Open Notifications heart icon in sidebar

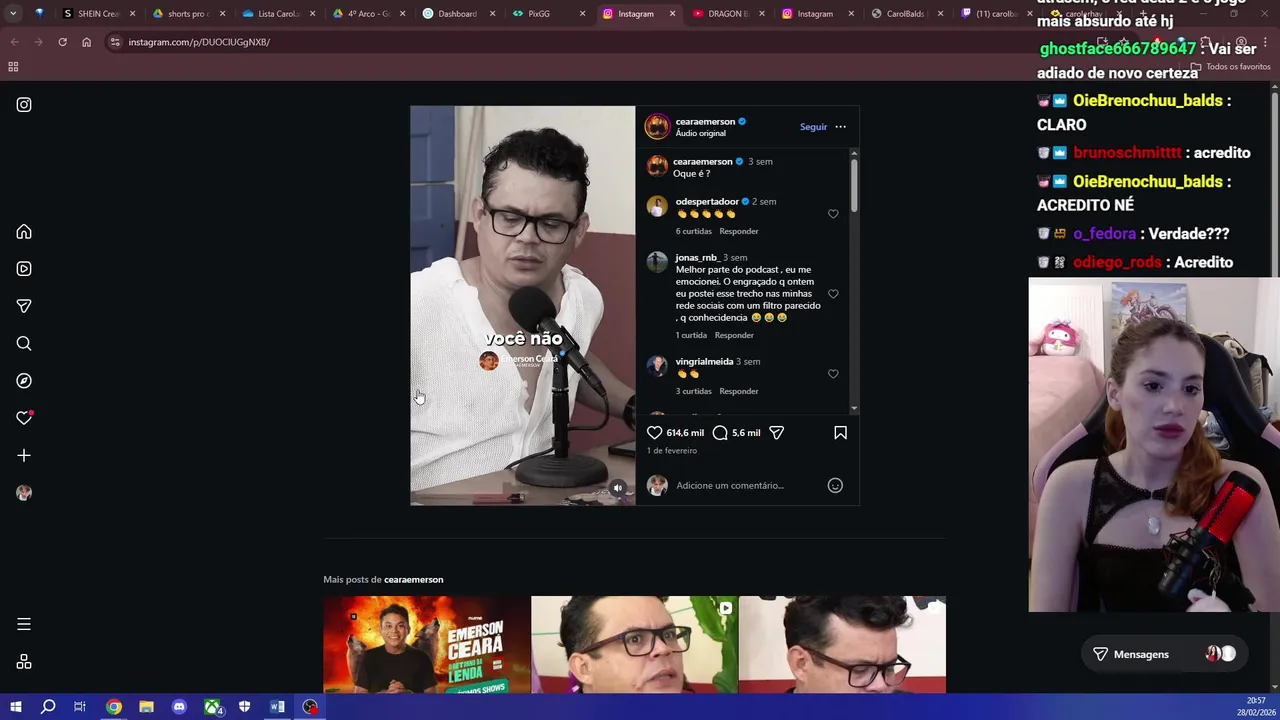click(24, 418)
